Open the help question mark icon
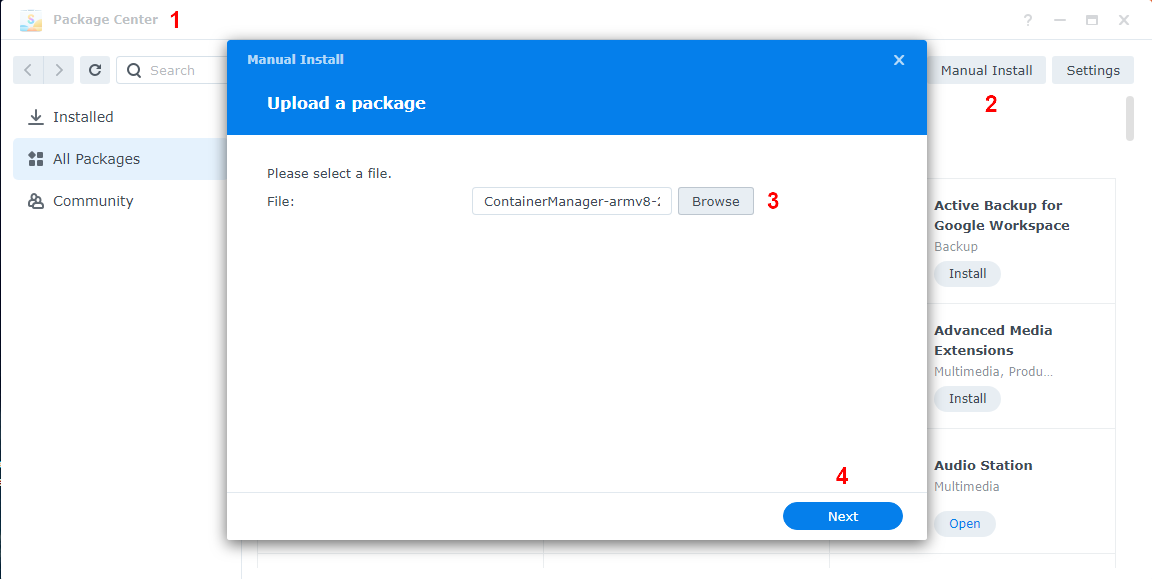Screen dimensions: 1152x579 [1028, 21]
